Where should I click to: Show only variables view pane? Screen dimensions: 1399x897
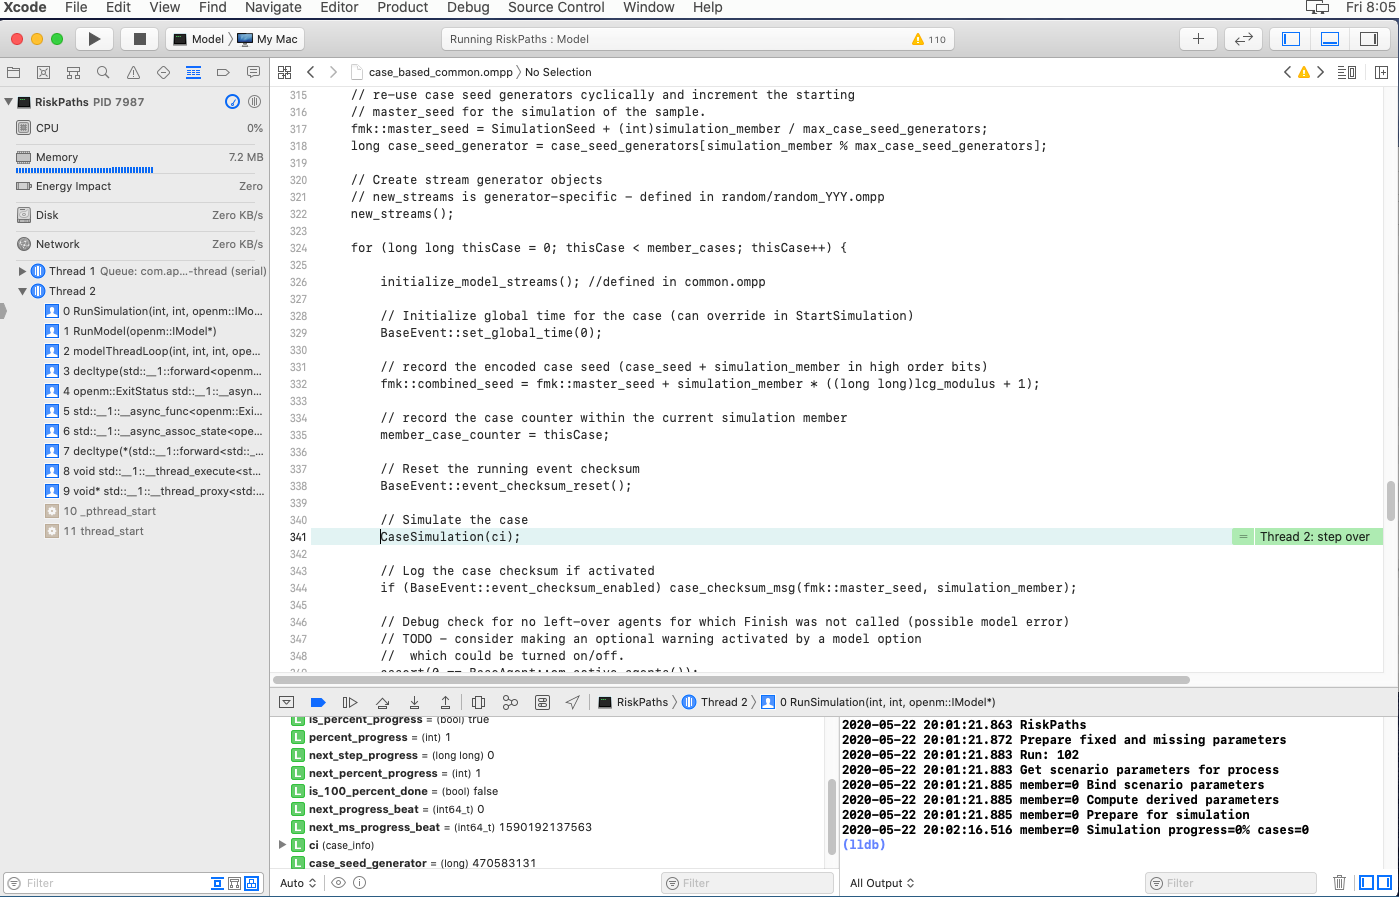1367,883
